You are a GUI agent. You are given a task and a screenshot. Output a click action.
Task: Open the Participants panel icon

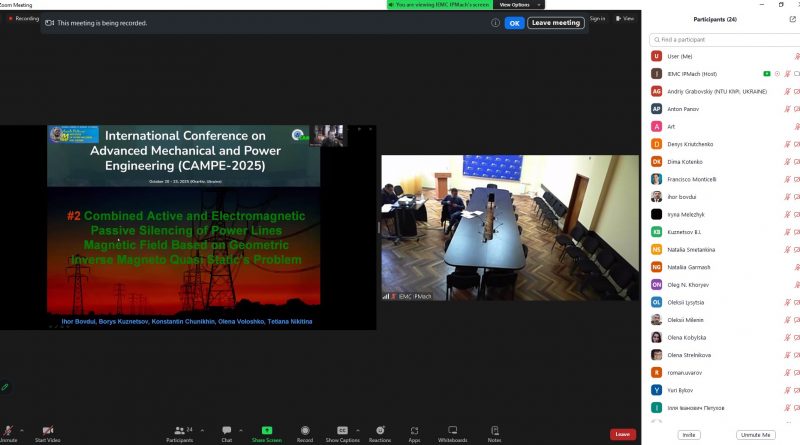179,430
